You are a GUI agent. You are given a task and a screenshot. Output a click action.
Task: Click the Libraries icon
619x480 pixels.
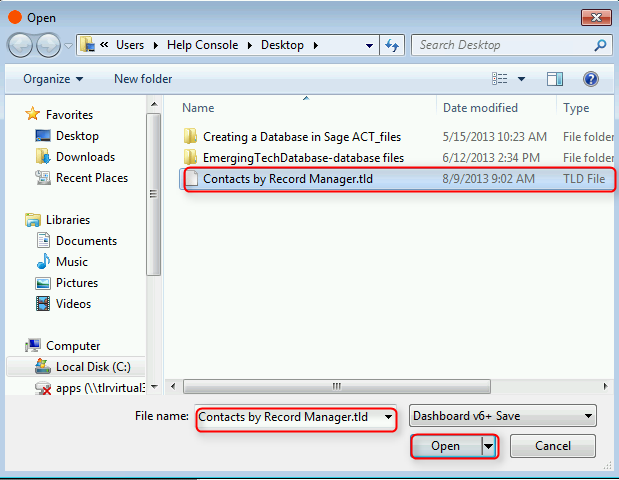click(33, 219)
